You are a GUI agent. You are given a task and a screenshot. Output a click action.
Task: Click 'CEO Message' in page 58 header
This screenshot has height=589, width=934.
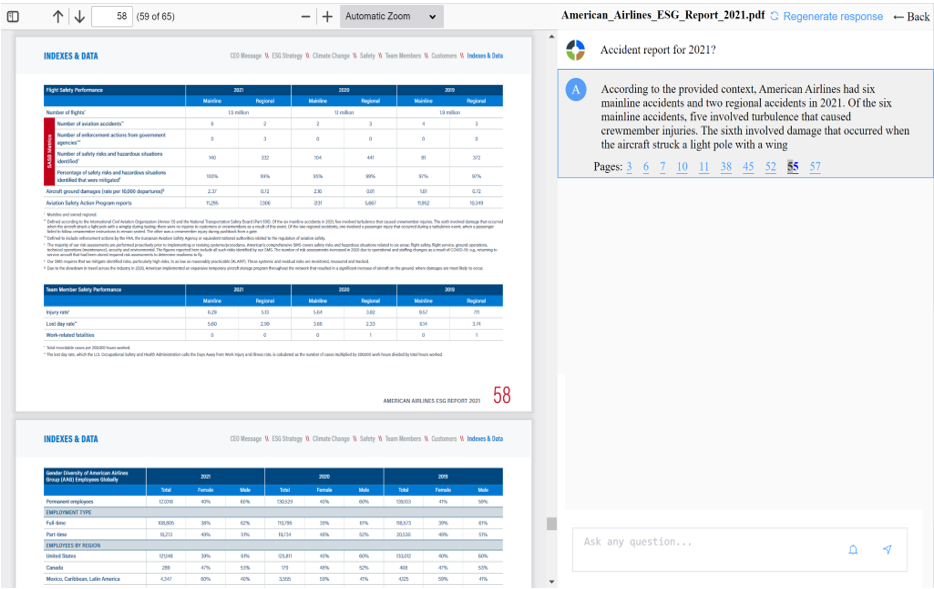pyautogui.click(x=245, y=56)
